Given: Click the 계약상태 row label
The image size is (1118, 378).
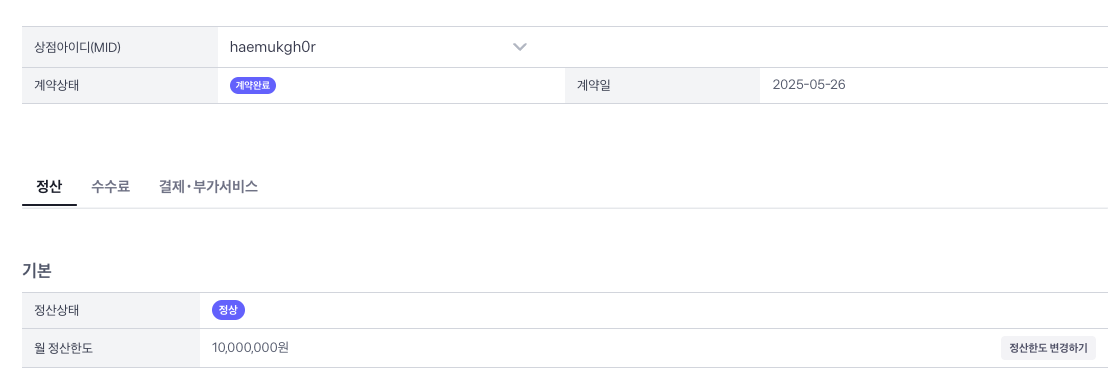Looking at the screenshot, I should click(x=53, y=86).
